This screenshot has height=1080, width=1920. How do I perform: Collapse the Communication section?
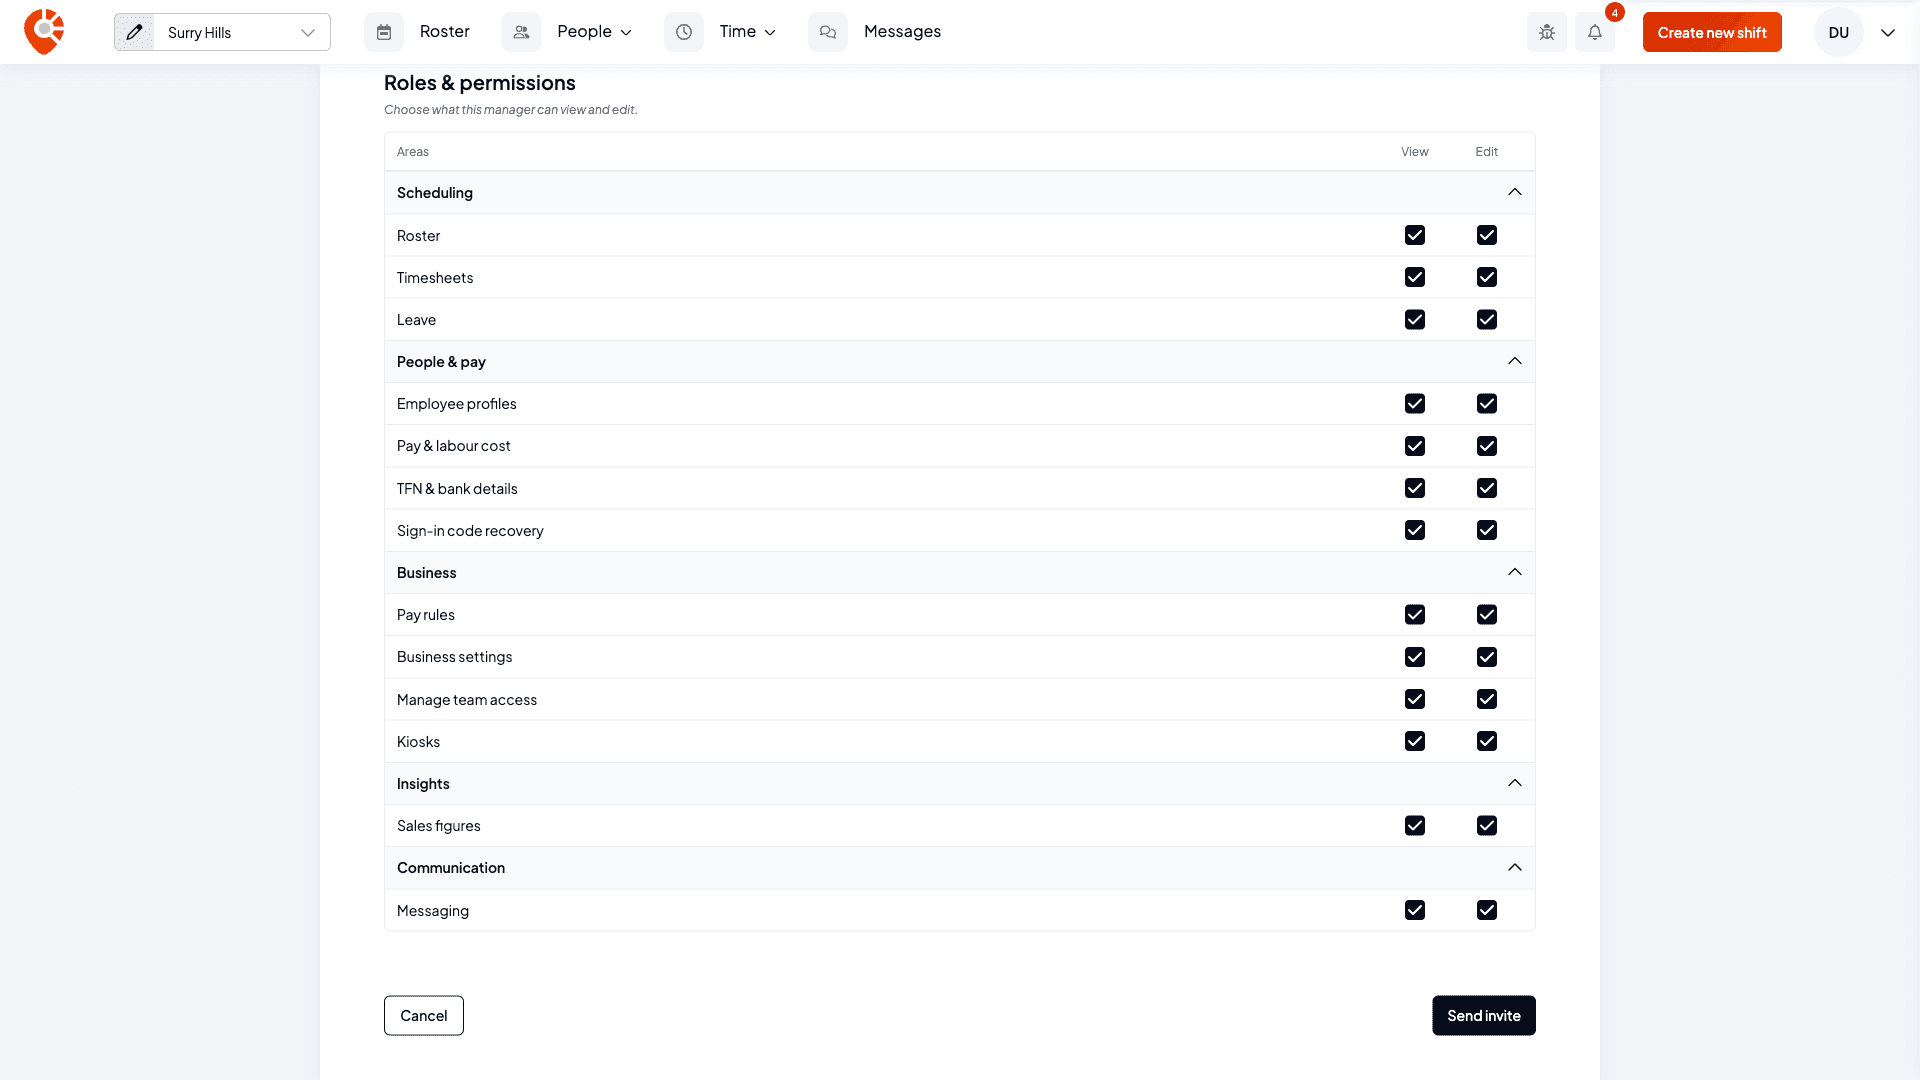[1515, 867]
